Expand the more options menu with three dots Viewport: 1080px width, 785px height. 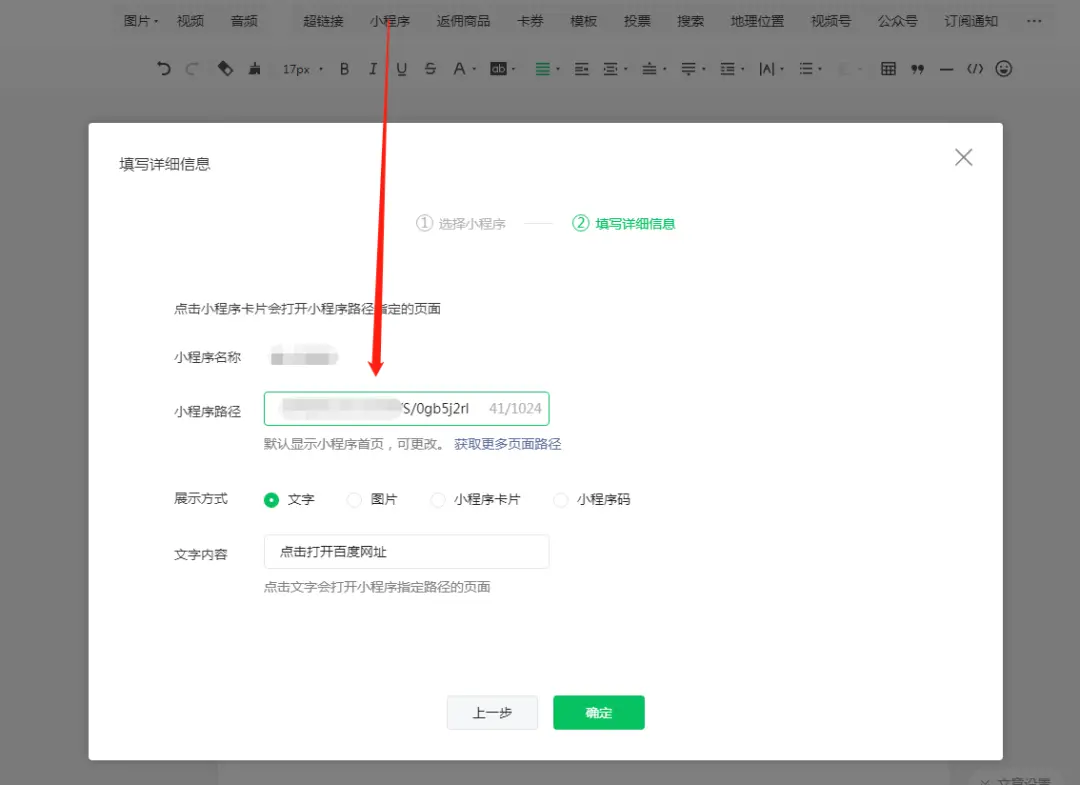pos(1035,20)
